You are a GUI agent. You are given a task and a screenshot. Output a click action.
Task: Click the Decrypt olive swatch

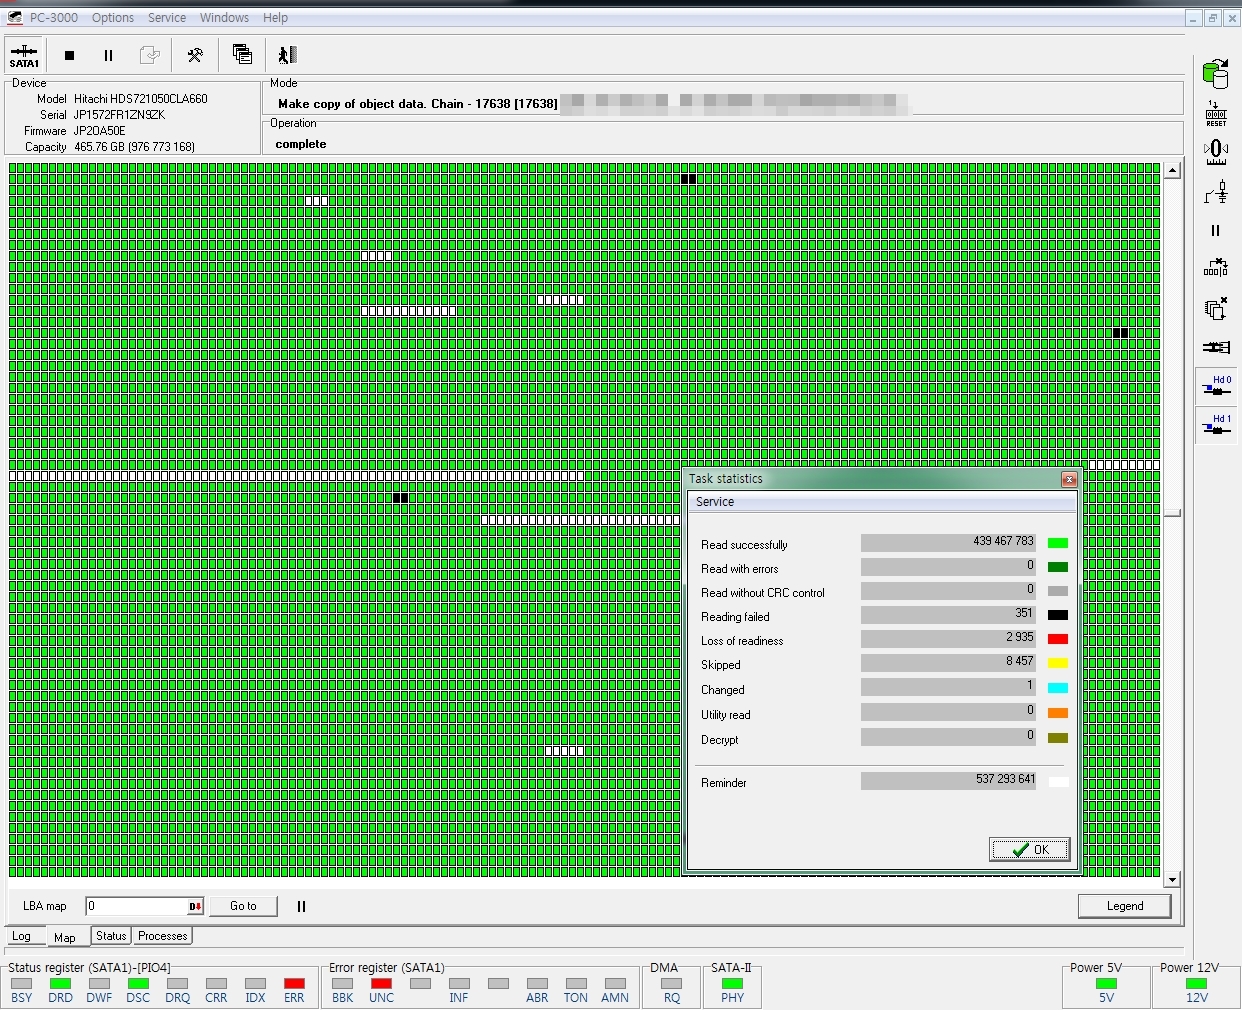click(1058, 738)
